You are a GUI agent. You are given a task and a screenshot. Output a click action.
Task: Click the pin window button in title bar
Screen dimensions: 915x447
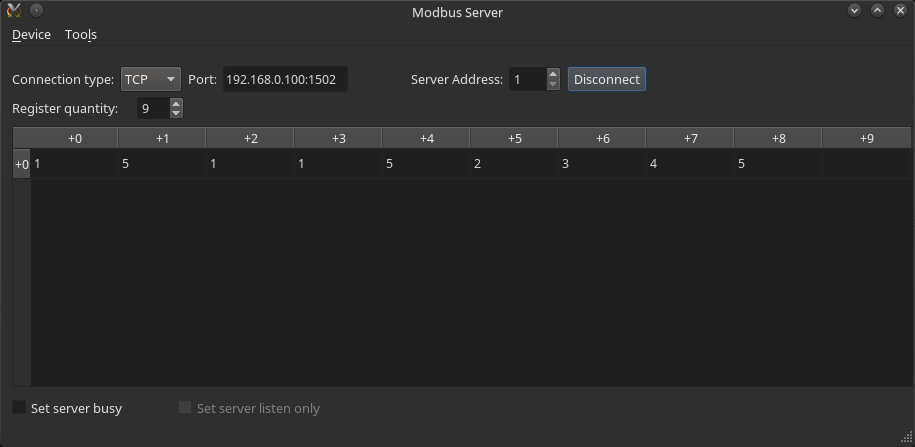click(x=36, y=11)
